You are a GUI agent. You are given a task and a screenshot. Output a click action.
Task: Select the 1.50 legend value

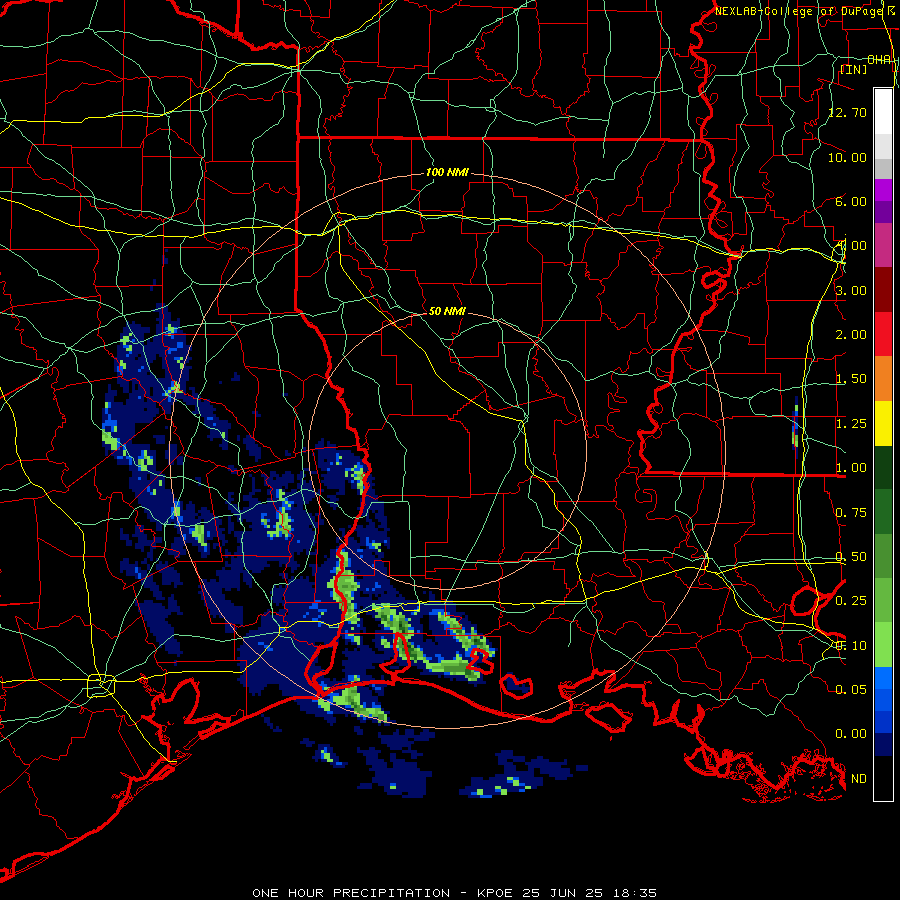[x=851, y=379]
